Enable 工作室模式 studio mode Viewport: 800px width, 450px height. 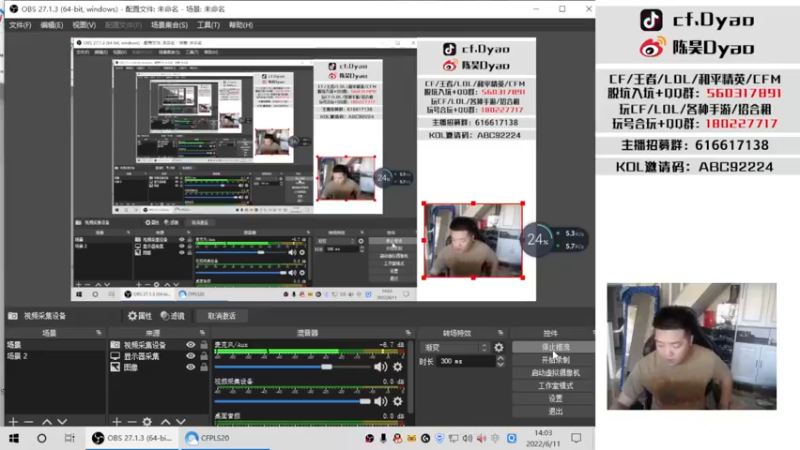tap(555, 385)
